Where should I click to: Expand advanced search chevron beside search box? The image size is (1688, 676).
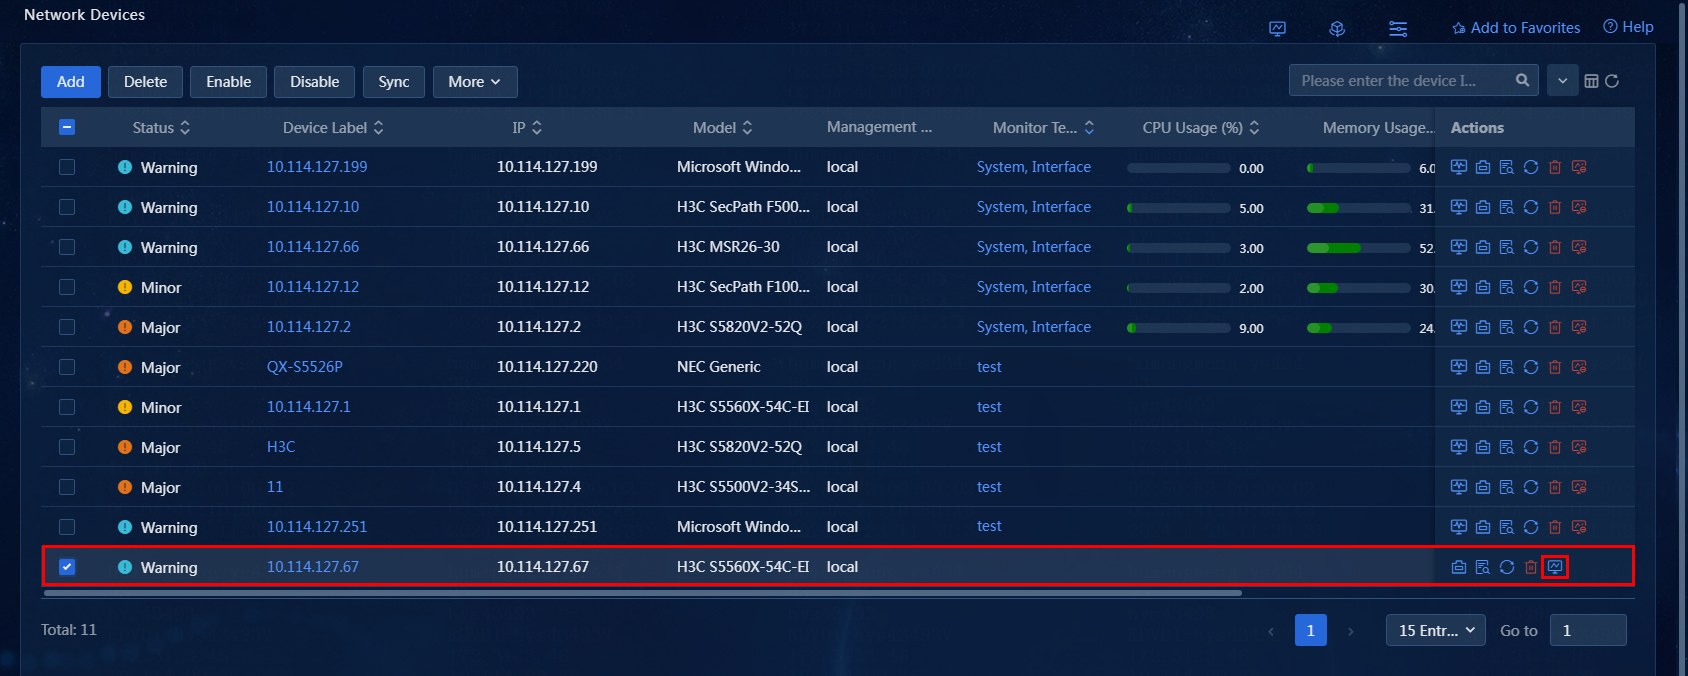[1562, 81]
